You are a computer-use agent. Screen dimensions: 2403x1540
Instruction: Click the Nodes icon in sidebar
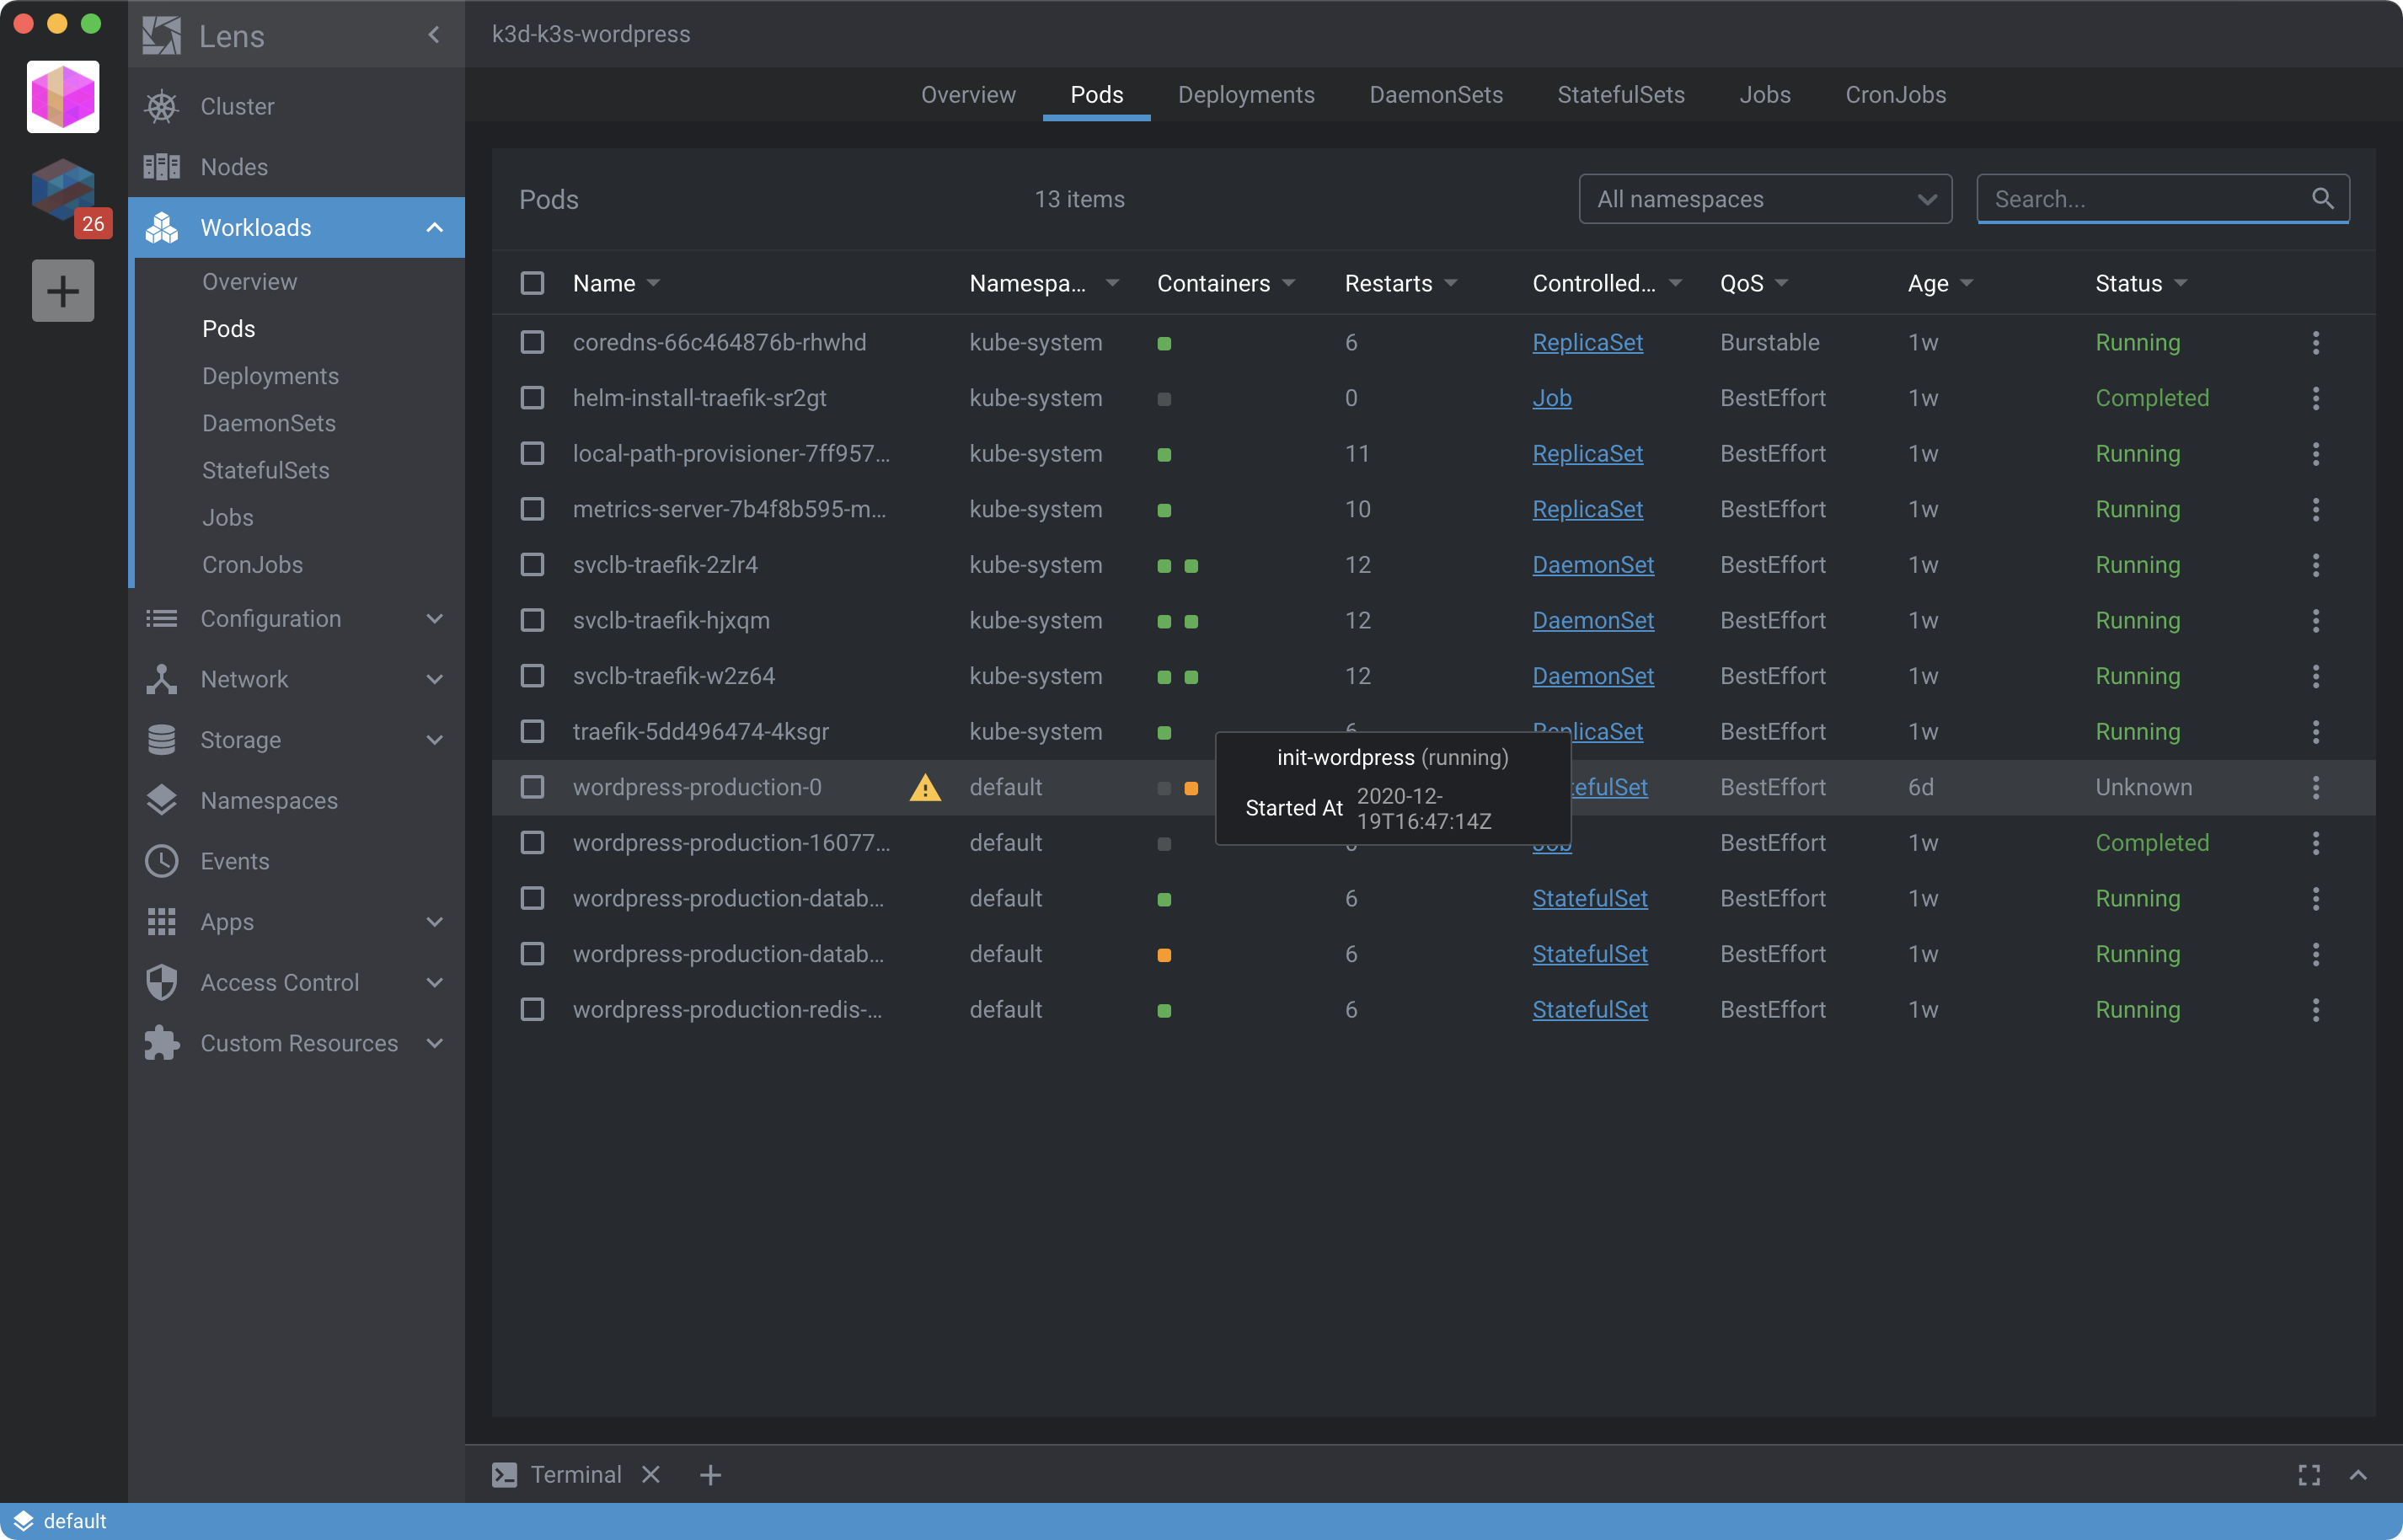(x=161, y=167)
